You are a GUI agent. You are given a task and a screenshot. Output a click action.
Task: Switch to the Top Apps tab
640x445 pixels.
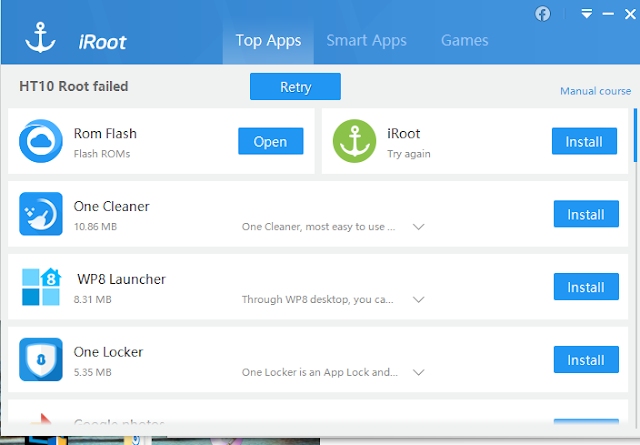tap(268, 40)
